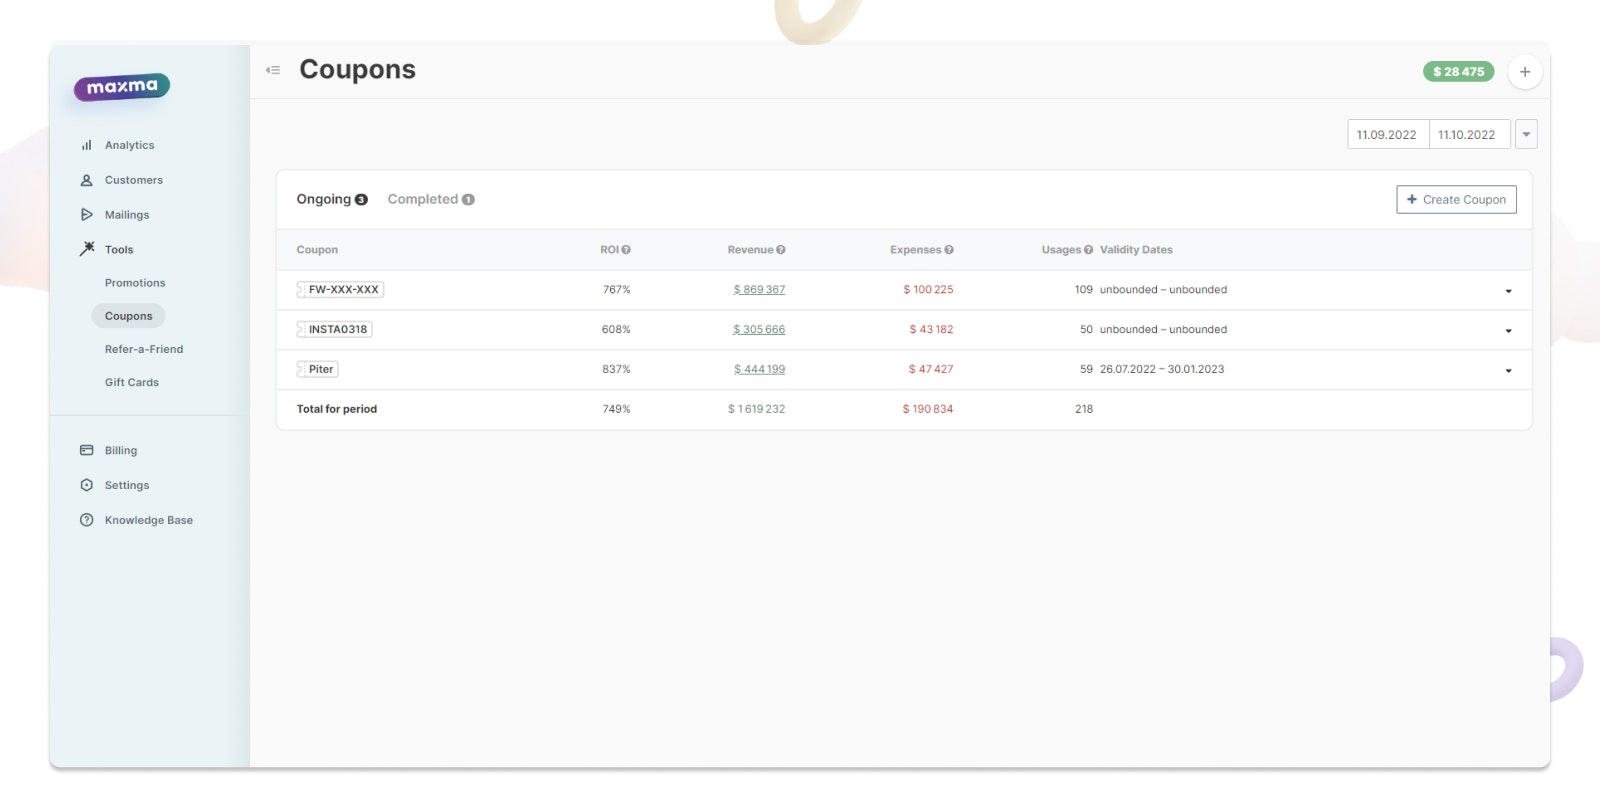Collapse the sidebar with the menu toggle icon
The height and width of the screenshot is (812, 1600).
click(273, 70)
